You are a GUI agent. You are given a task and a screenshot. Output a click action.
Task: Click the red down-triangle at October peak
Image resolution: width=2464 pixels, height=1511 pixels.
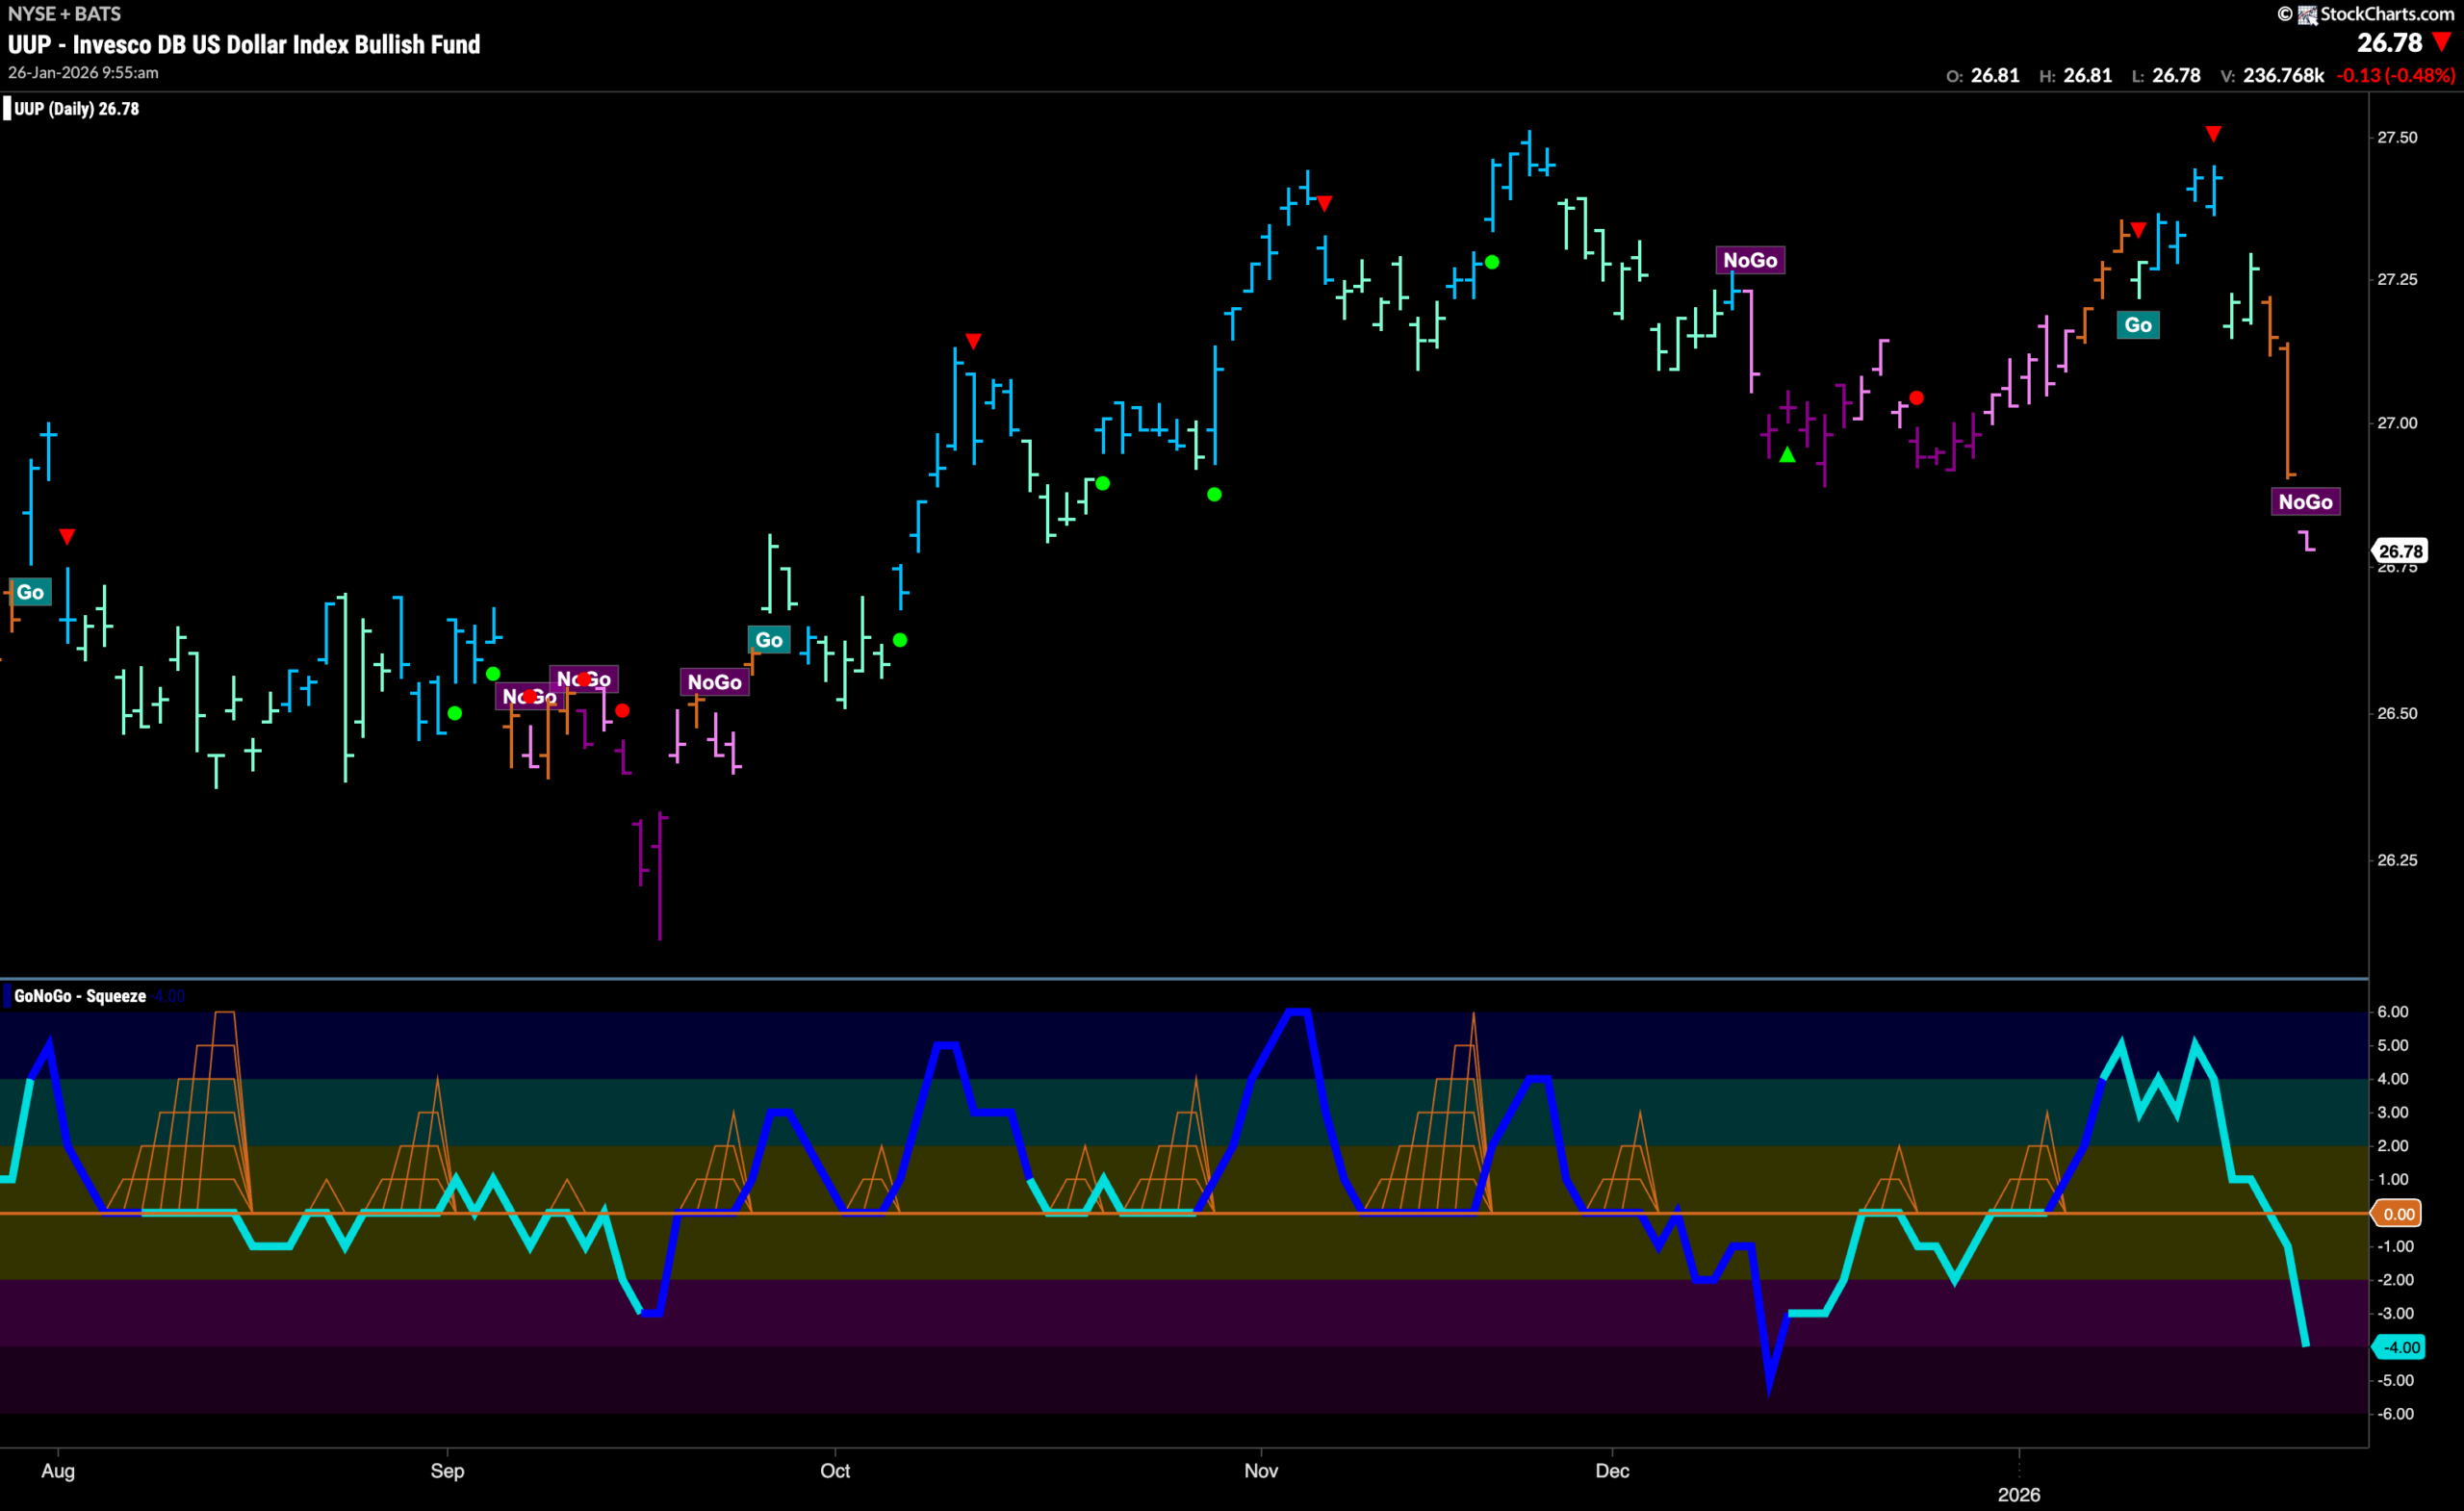(x=973, y=342)
